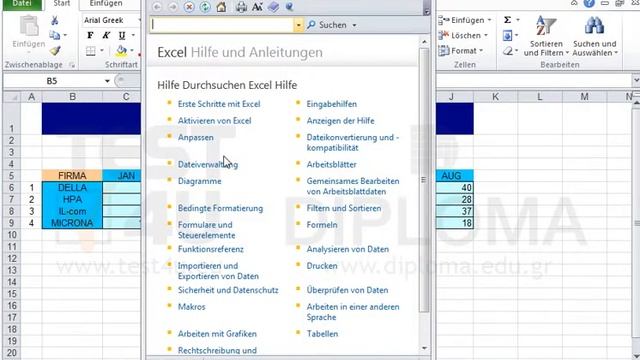Click the cell borders icon
Screen dimensions: 640x360
pyautogui.click(x=91, y=51)
